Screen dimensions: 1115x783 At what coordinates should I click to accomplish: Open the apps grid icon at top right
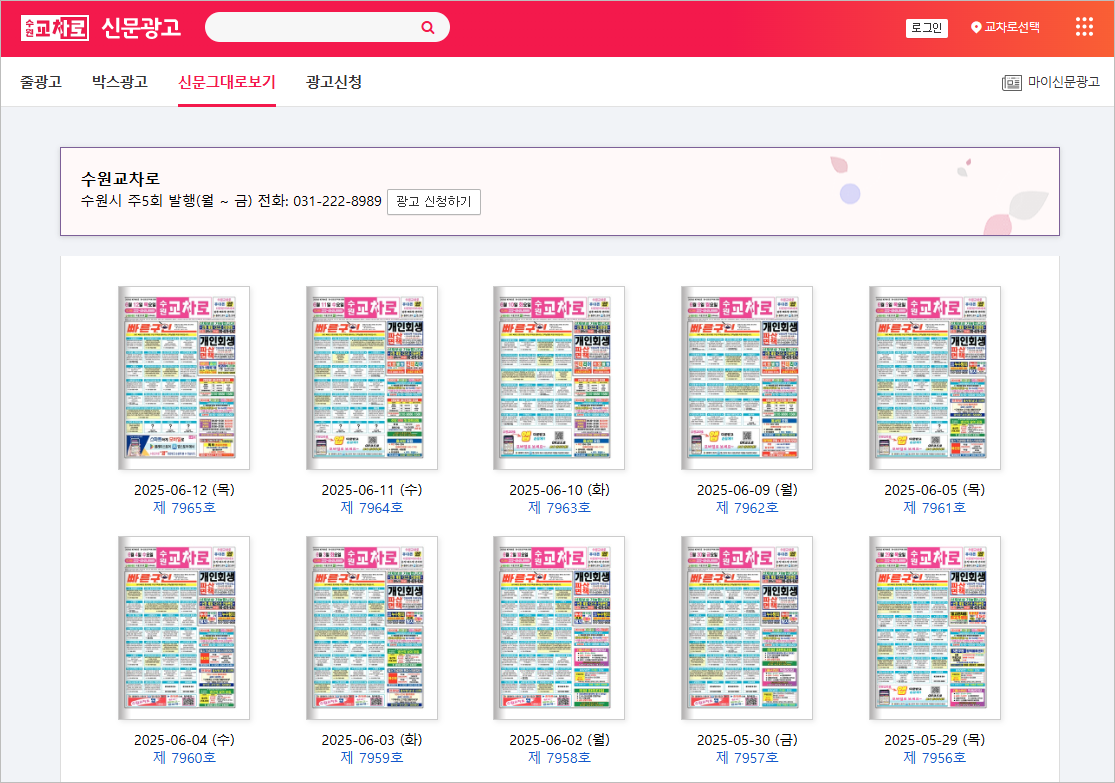(1084, 27)
